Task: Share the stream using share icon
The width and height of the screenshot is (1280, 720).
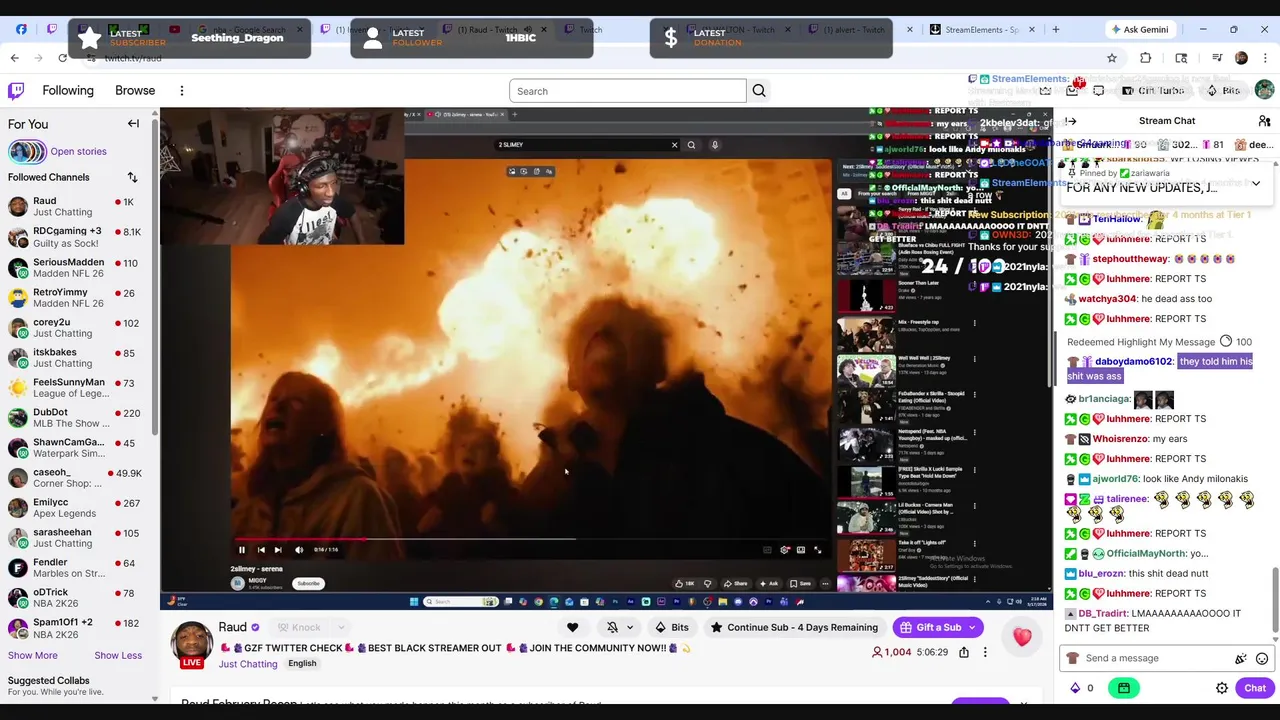Action: pyautogui.click(x=964, y=652)
